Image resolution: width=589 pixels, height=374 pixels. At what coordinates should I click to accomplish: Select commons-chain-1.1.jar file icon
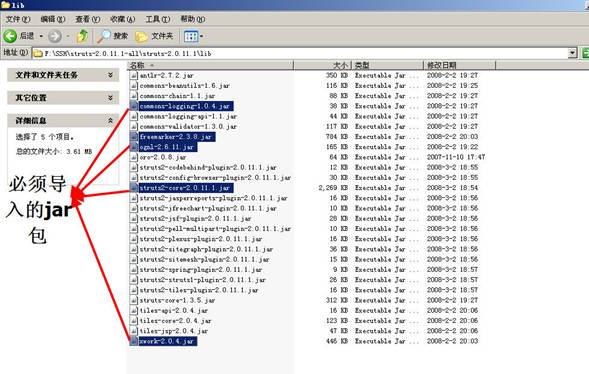coord(134,96)
